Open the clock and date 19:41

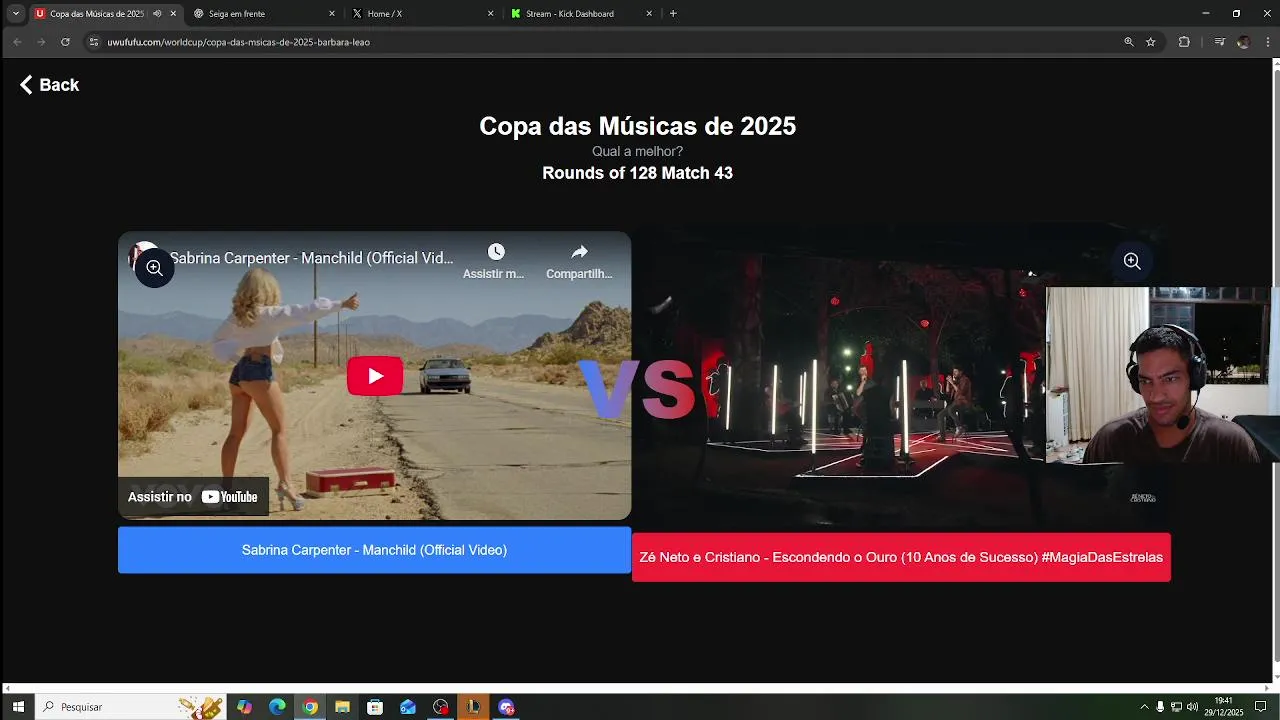click(x=1223, y=707)
